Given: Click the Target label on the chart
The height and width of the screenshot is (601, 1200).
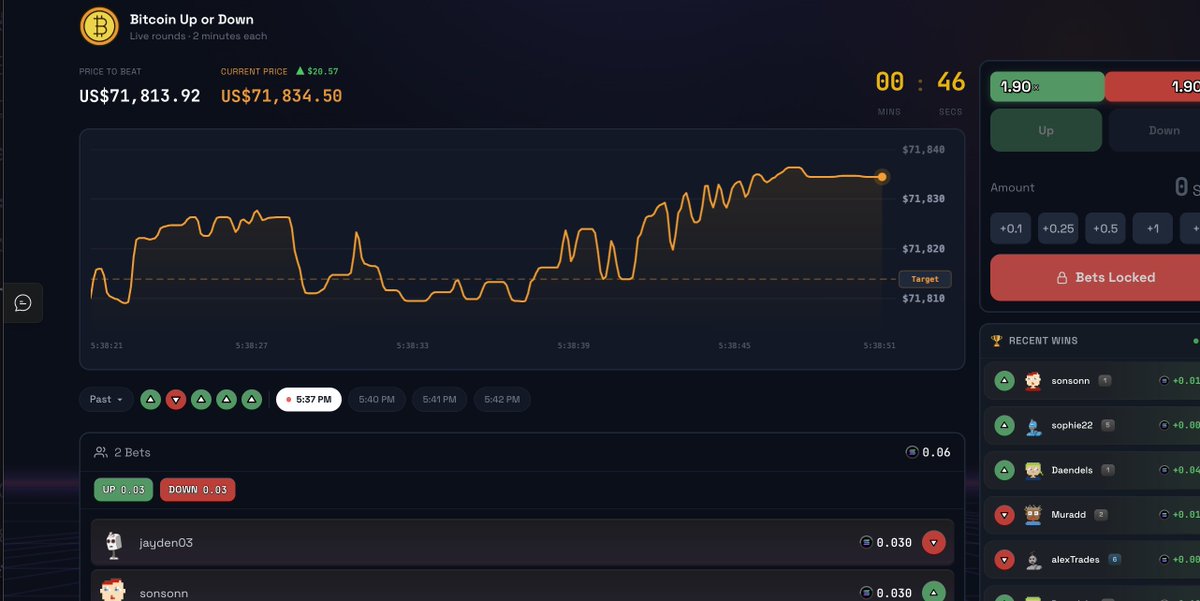Looking at the screenshot, I should pos(925,279).
